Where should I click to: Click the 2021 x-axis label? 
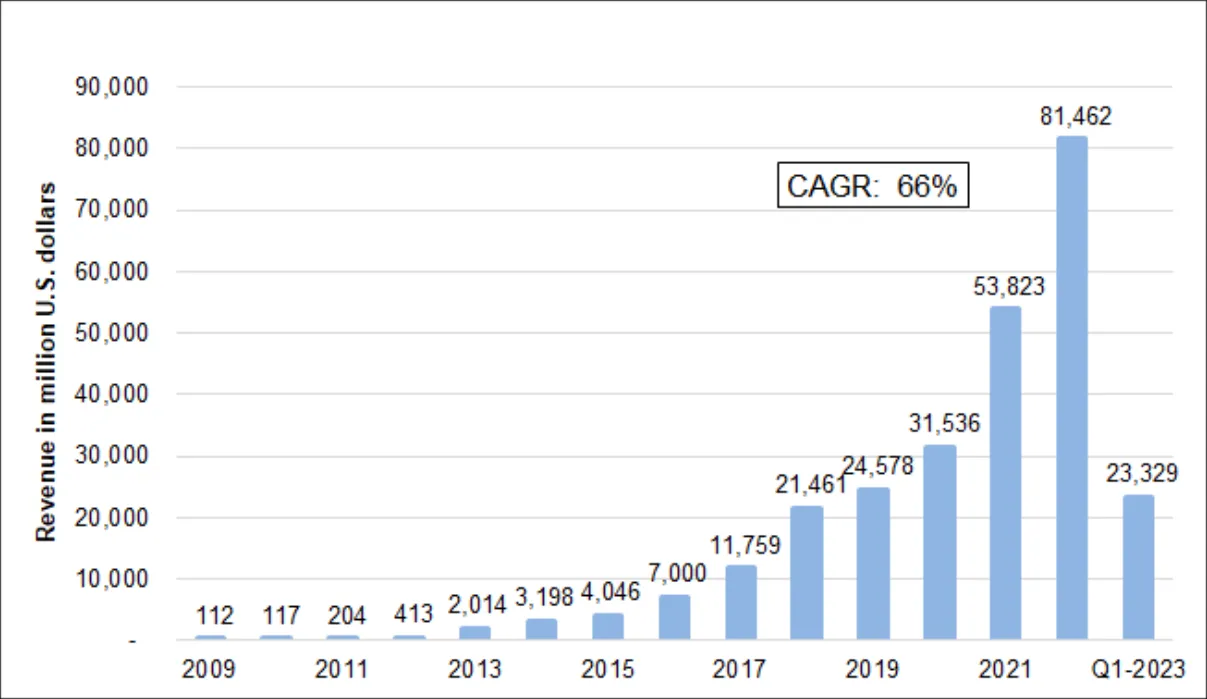(x=1006, y=668)
